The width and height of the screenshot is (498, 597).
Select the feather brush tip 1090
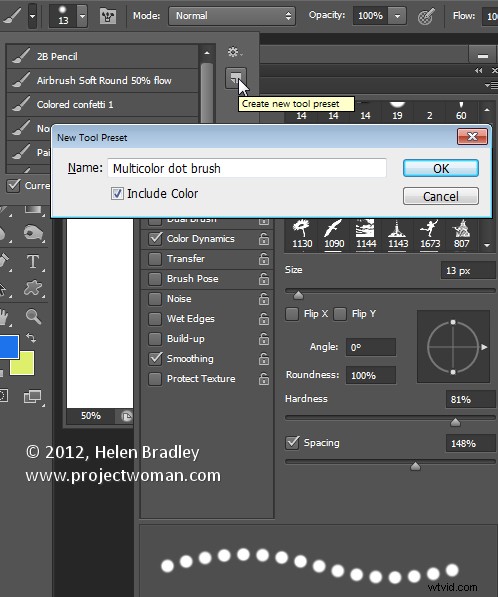pyautogui.click(x=334, y=234)
